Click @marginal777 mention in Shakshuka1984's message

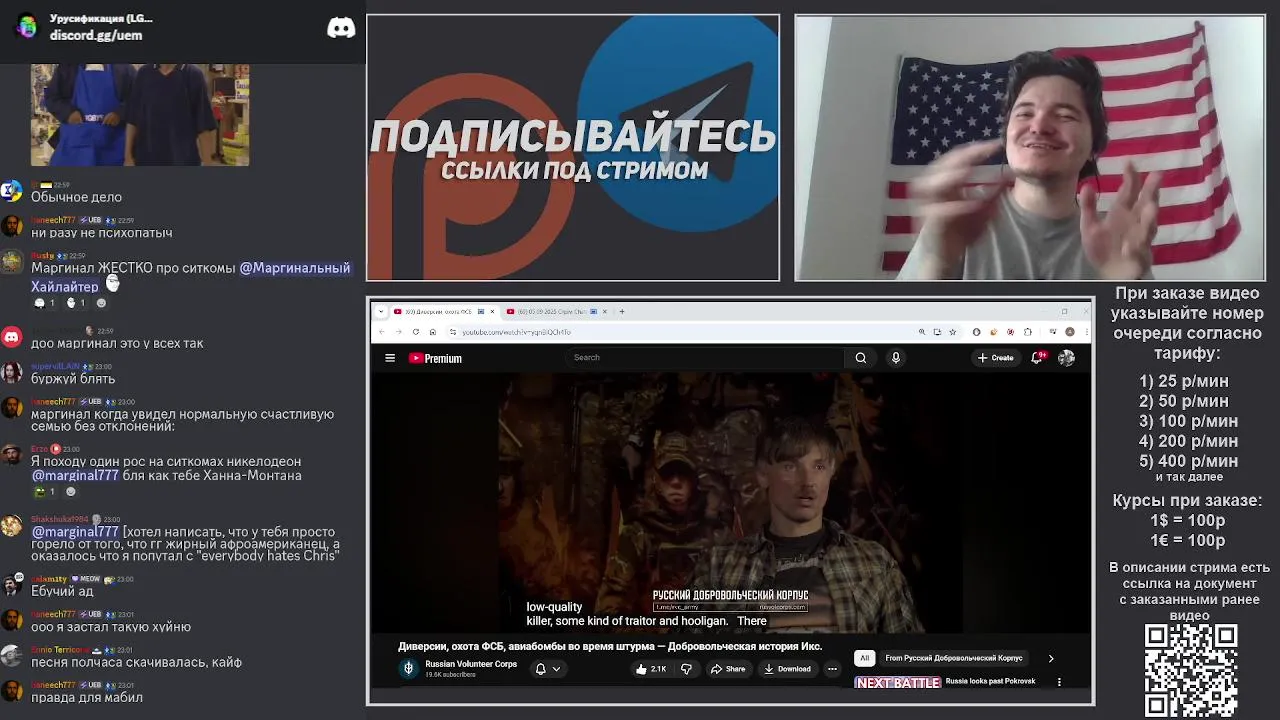pyautogui.click(x=75, y=531)
